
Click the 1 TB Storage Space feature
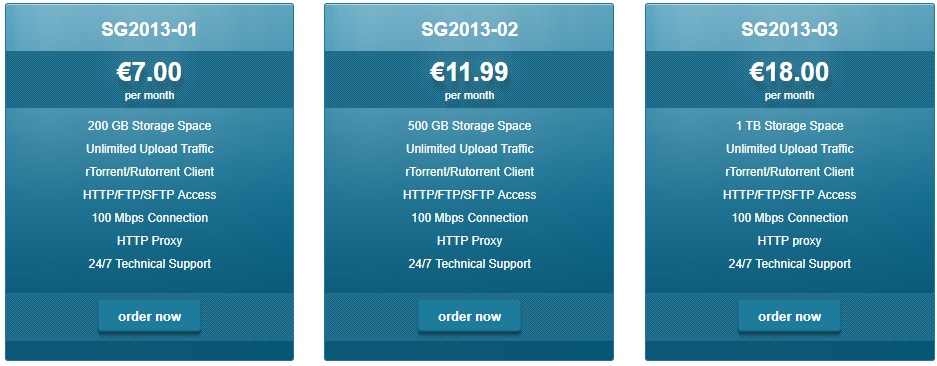coord(789,126)
